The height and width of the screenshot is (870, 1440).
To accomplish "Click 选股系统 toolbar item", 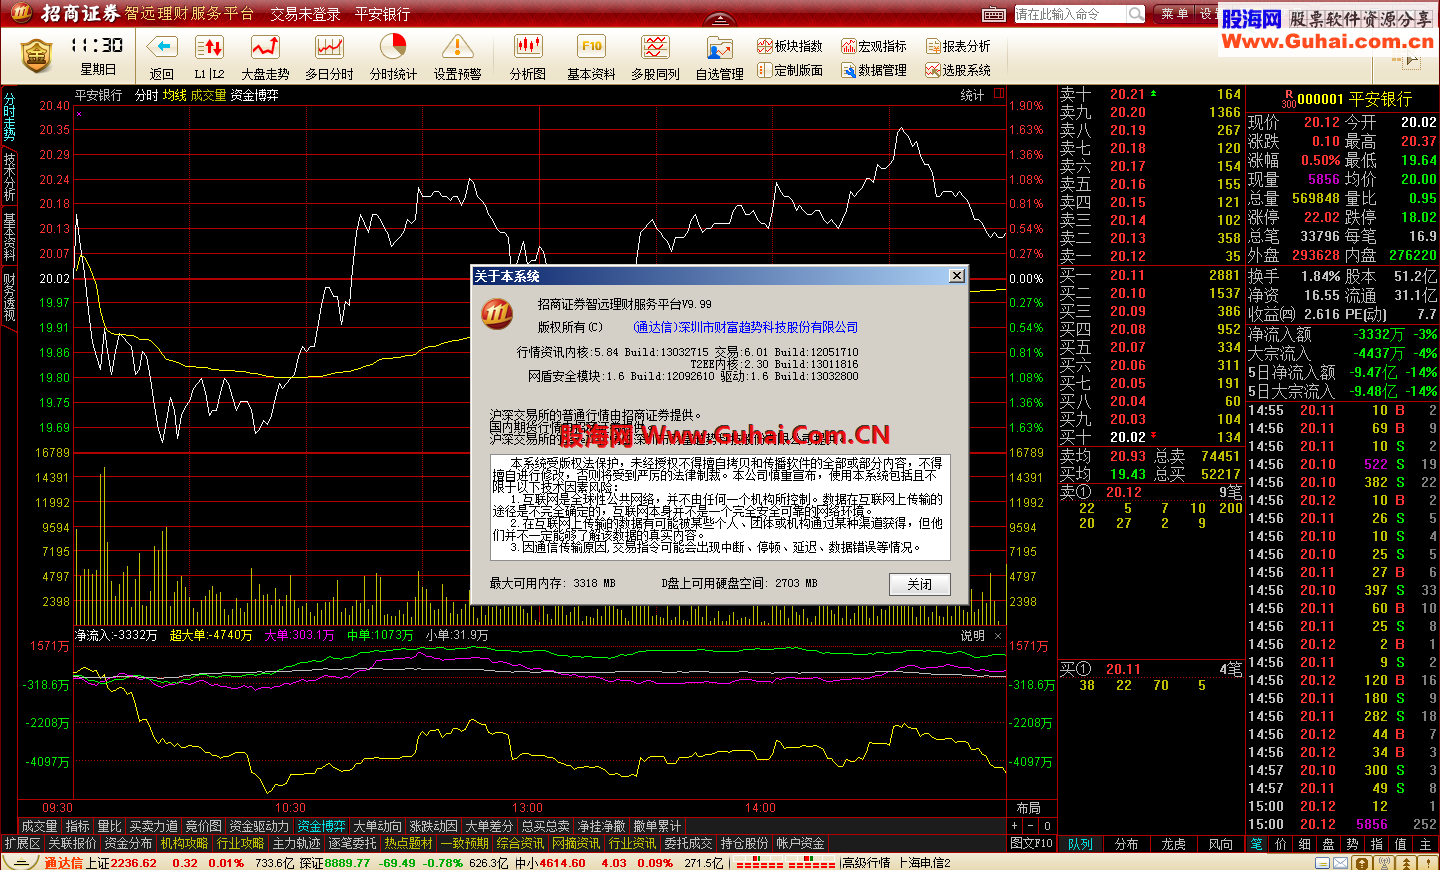I will 958,70.
